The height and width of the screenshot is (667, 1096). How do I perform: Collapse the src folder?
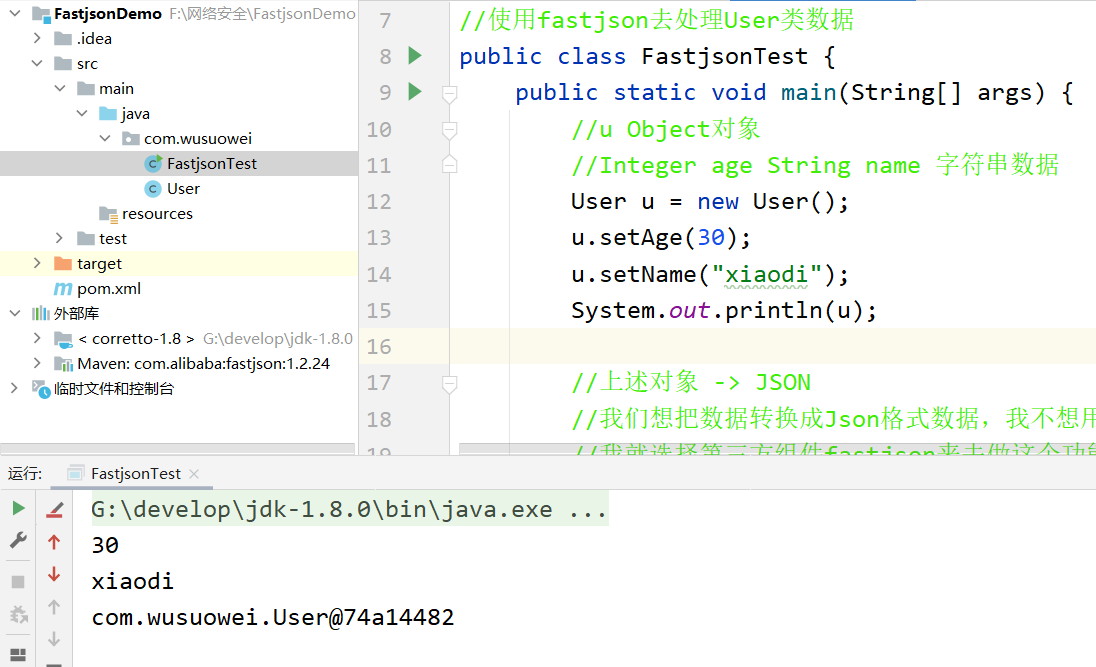(37, 64)
